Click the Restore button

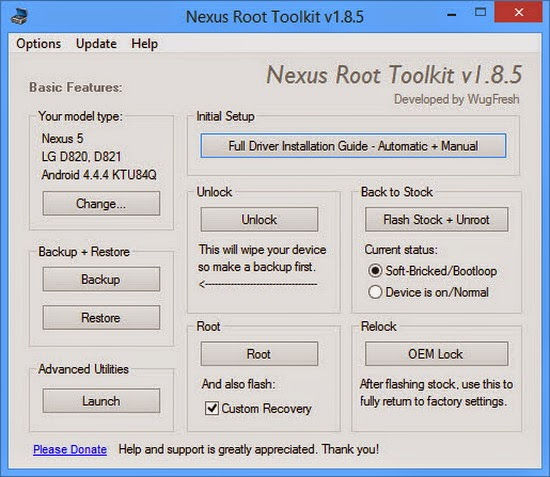click(101, 317)
